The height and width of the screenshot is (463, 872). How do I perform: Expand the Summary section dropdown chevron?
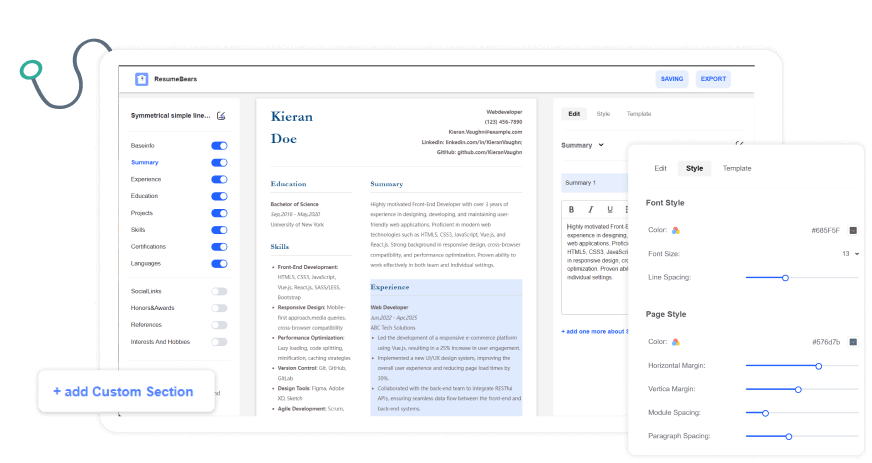tap(600, 146)
